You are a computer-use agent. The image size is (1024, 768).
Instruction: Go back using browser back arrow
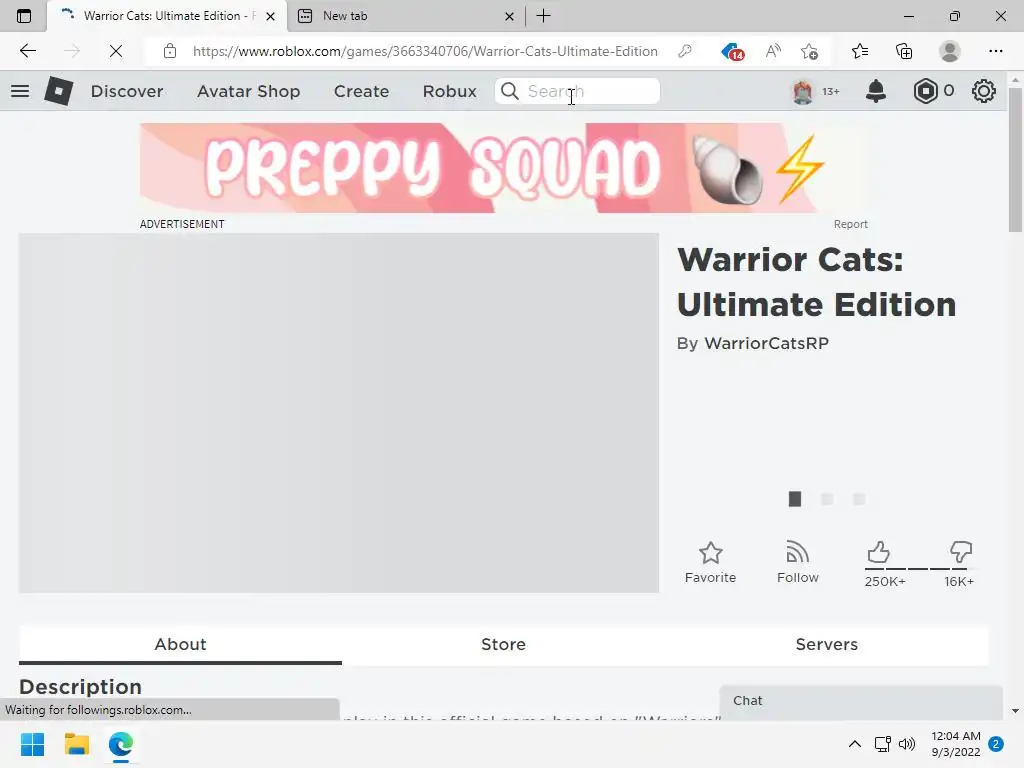pyautogui.click(x=27, y=51)
